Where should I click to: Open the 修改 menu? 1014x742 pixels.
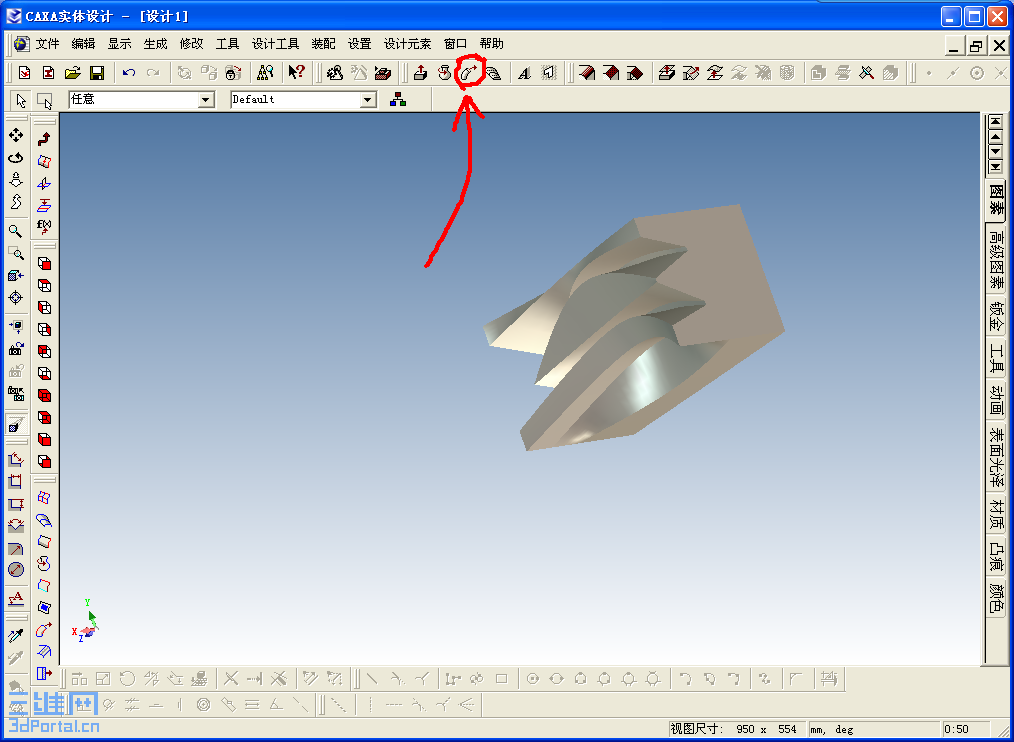coord(191,44)
